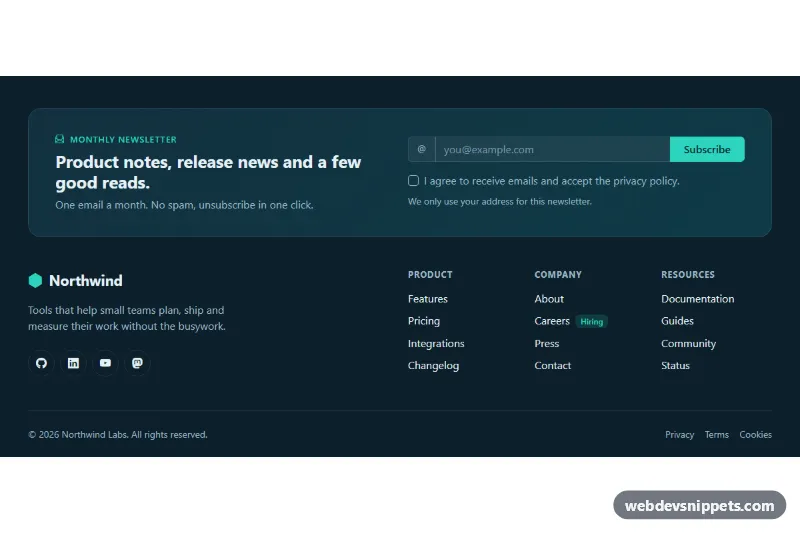Viewport: 800px width, 533px height.
Task: Click the 'Product notes, release news' headline
Action: coord(208,172)
